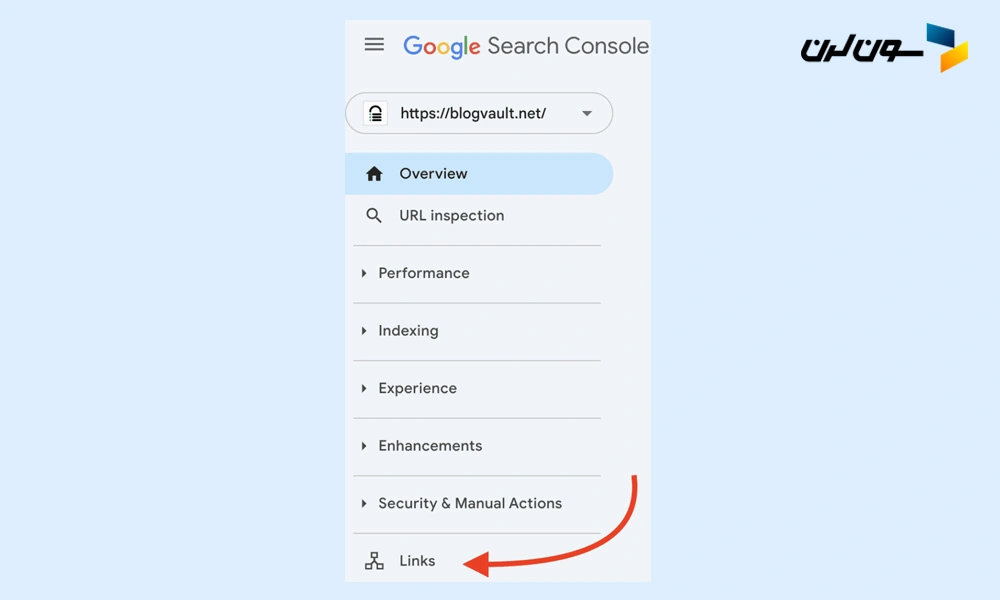Click the Security & Manual Actions label
The width and height of the screenshot is (1000, 600).
click(x=469, y=504)
